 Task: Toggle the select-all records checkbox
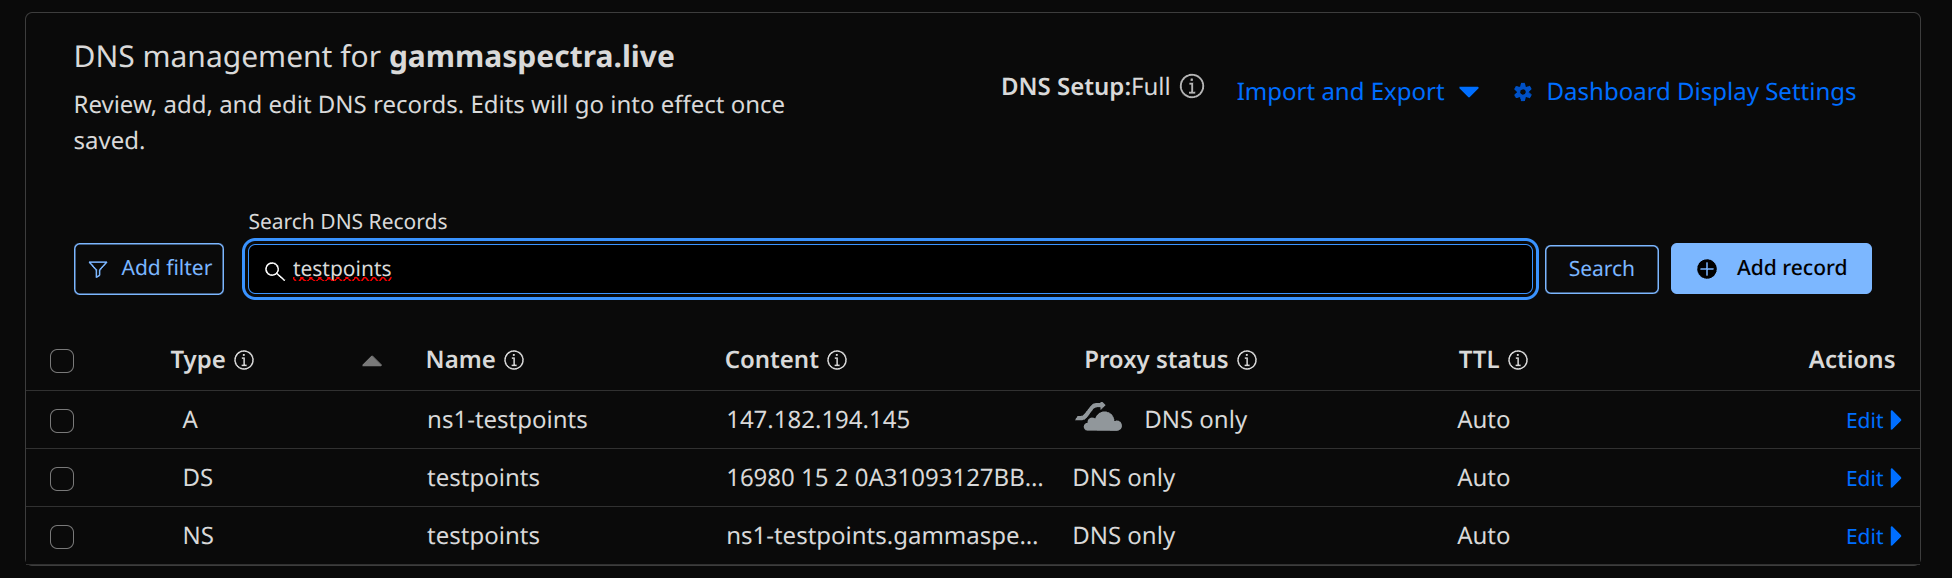pos(62,361)
